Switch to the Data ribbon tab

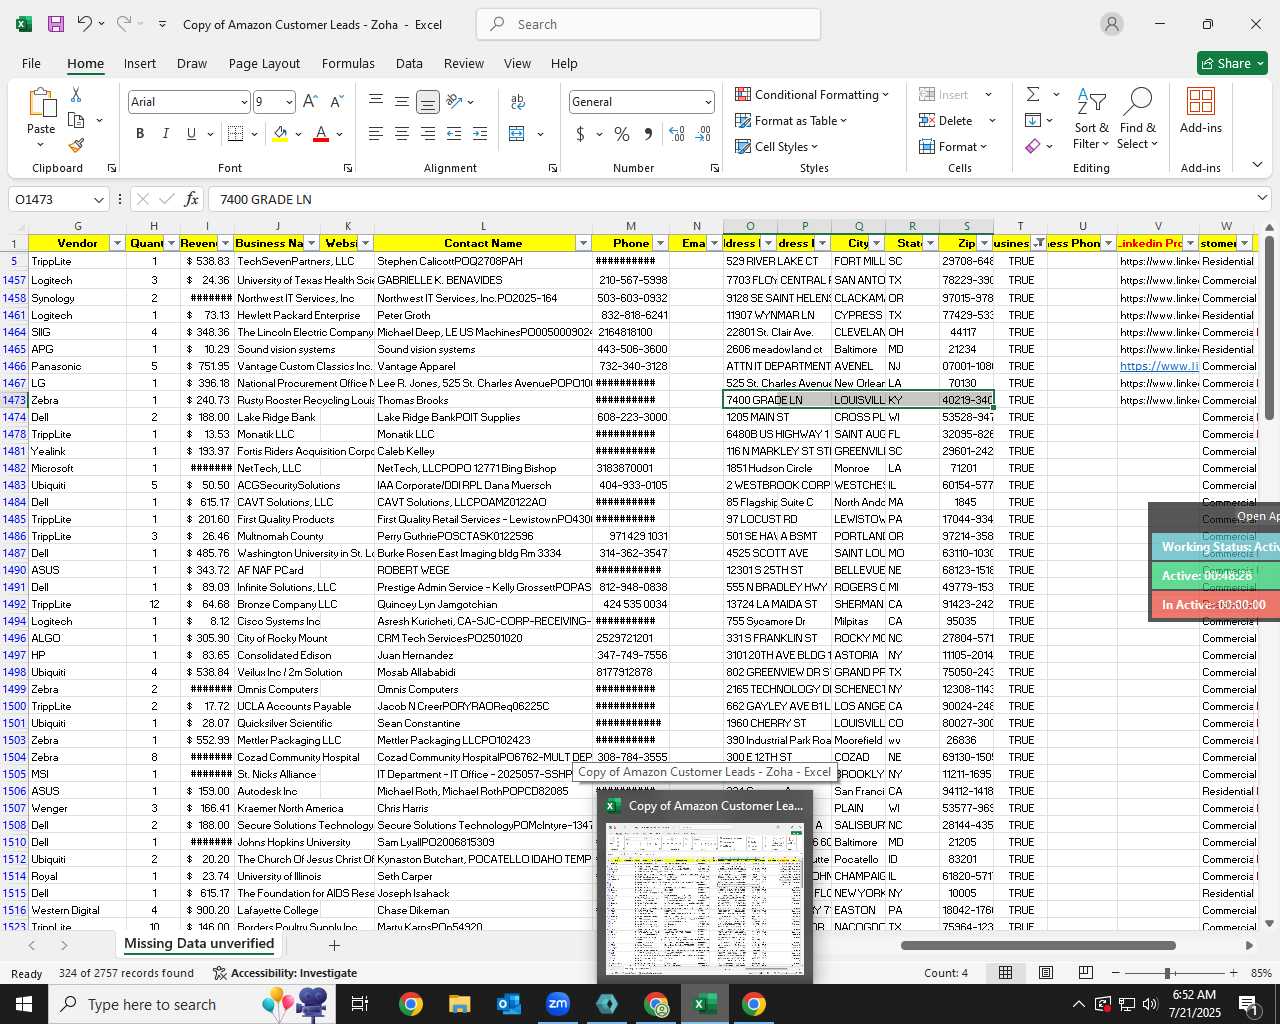[x=409, y=63]
